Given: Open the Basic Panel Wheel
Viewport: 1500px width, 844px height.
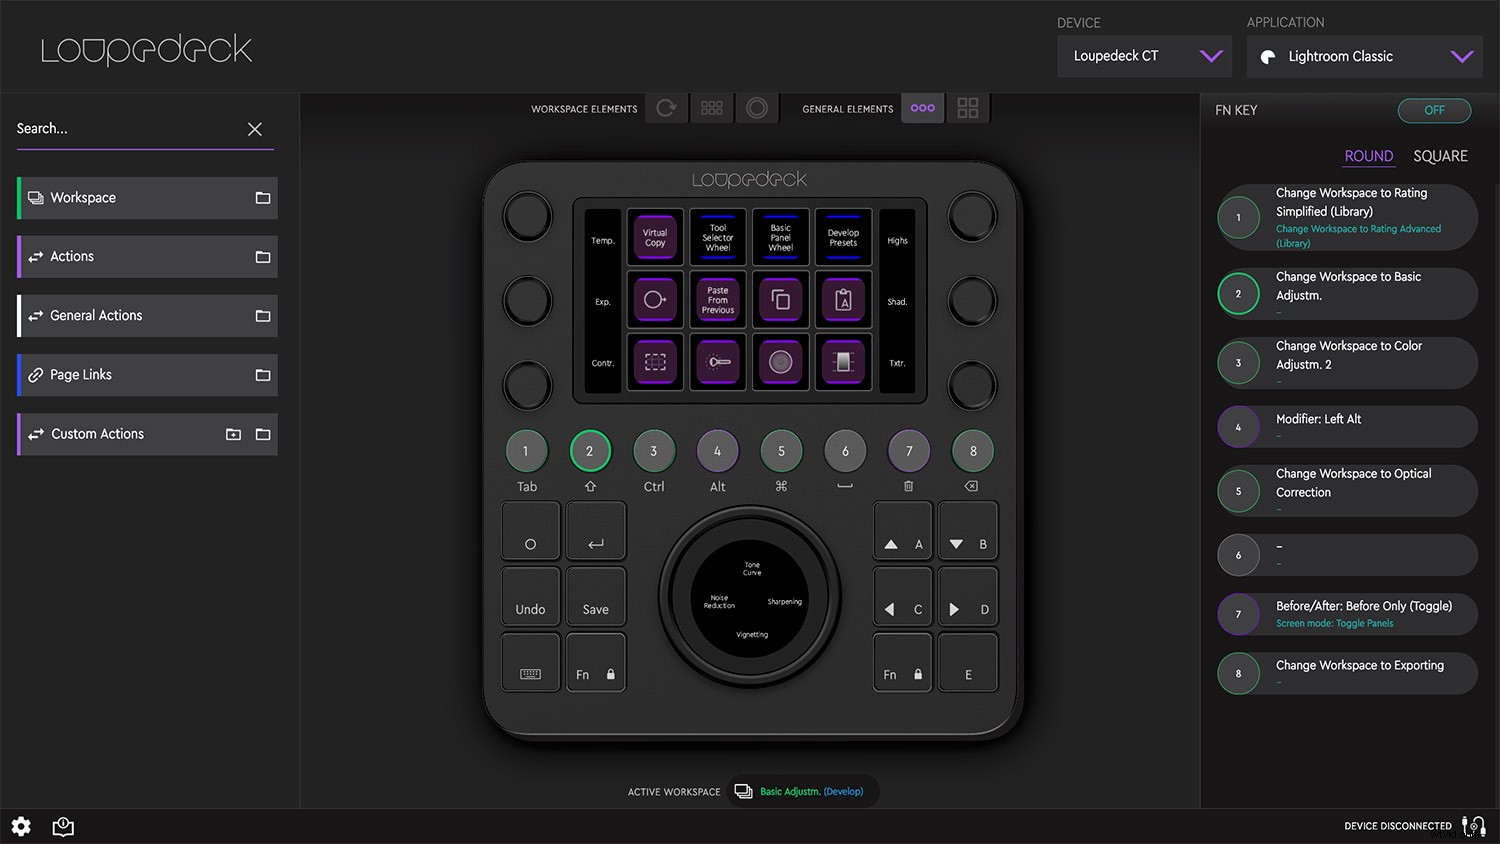Looking at the screenshot, I should pos(781,237).
